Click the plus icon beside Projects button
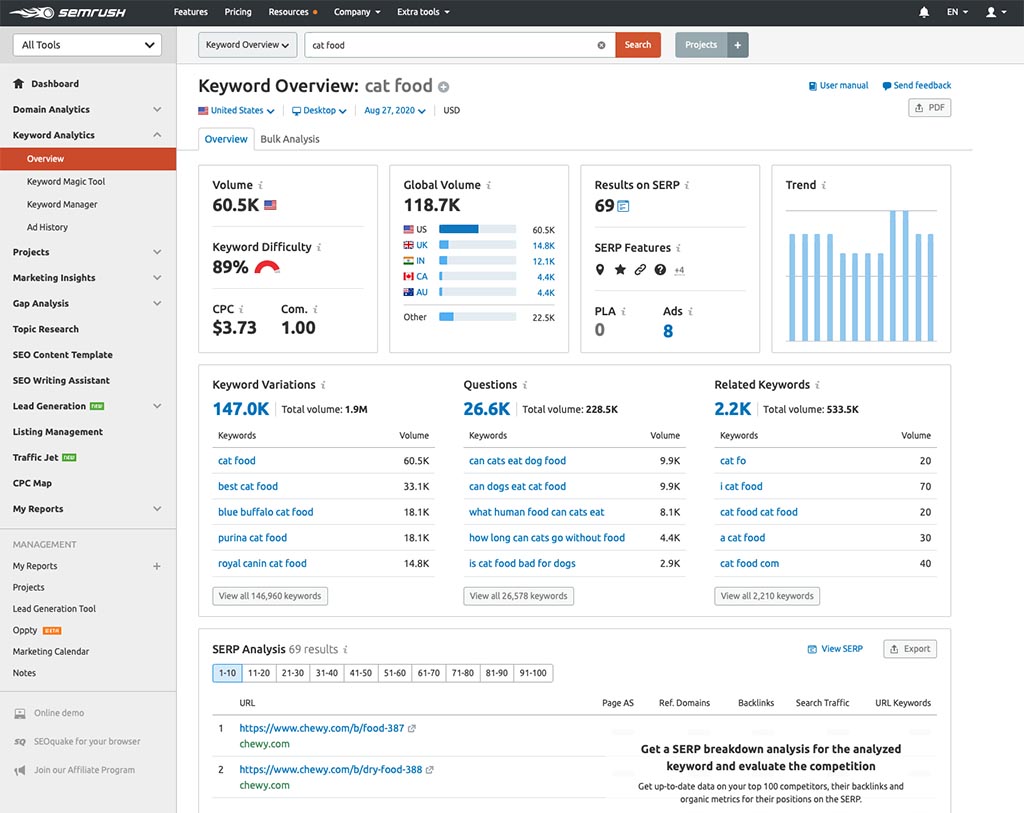The image size is (1024, 813). [x=737, y=45]
